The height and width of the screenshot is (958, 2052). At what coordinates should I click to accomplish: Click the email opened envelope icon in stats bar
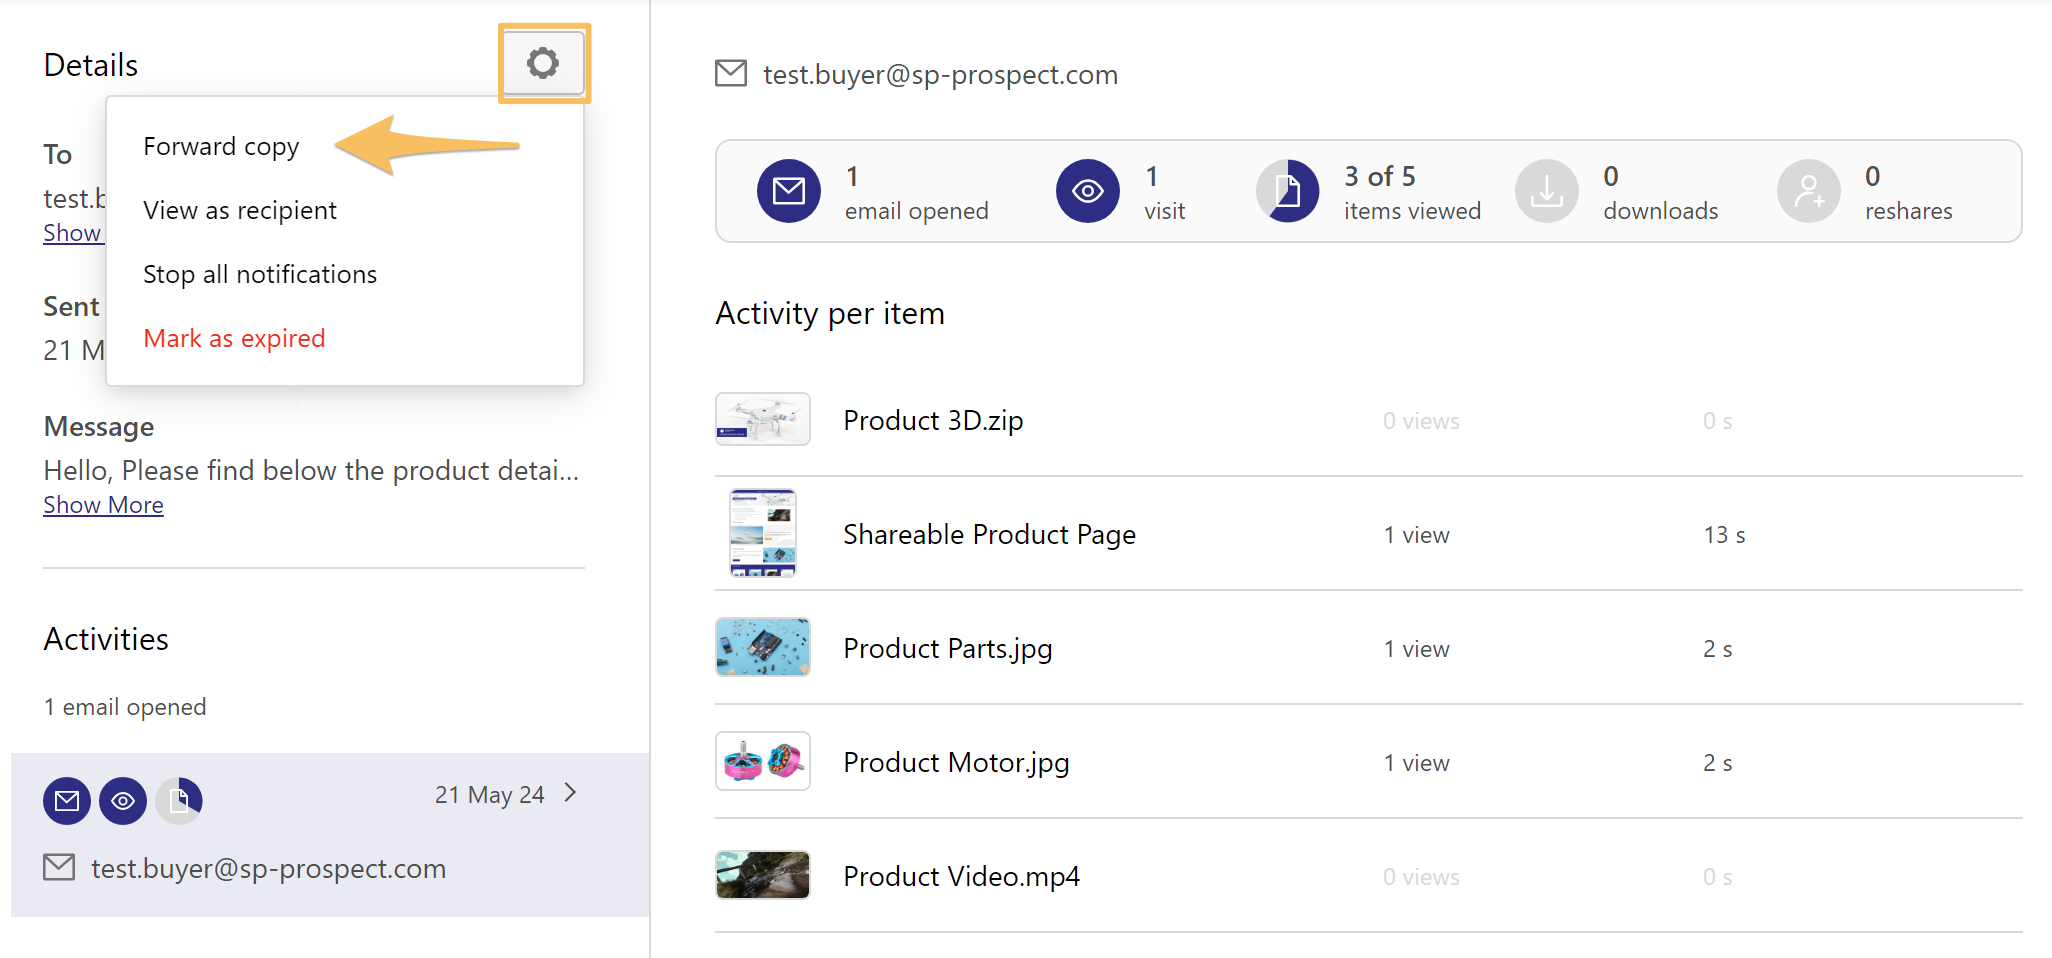pyautogui.click(x=788, y=191)
